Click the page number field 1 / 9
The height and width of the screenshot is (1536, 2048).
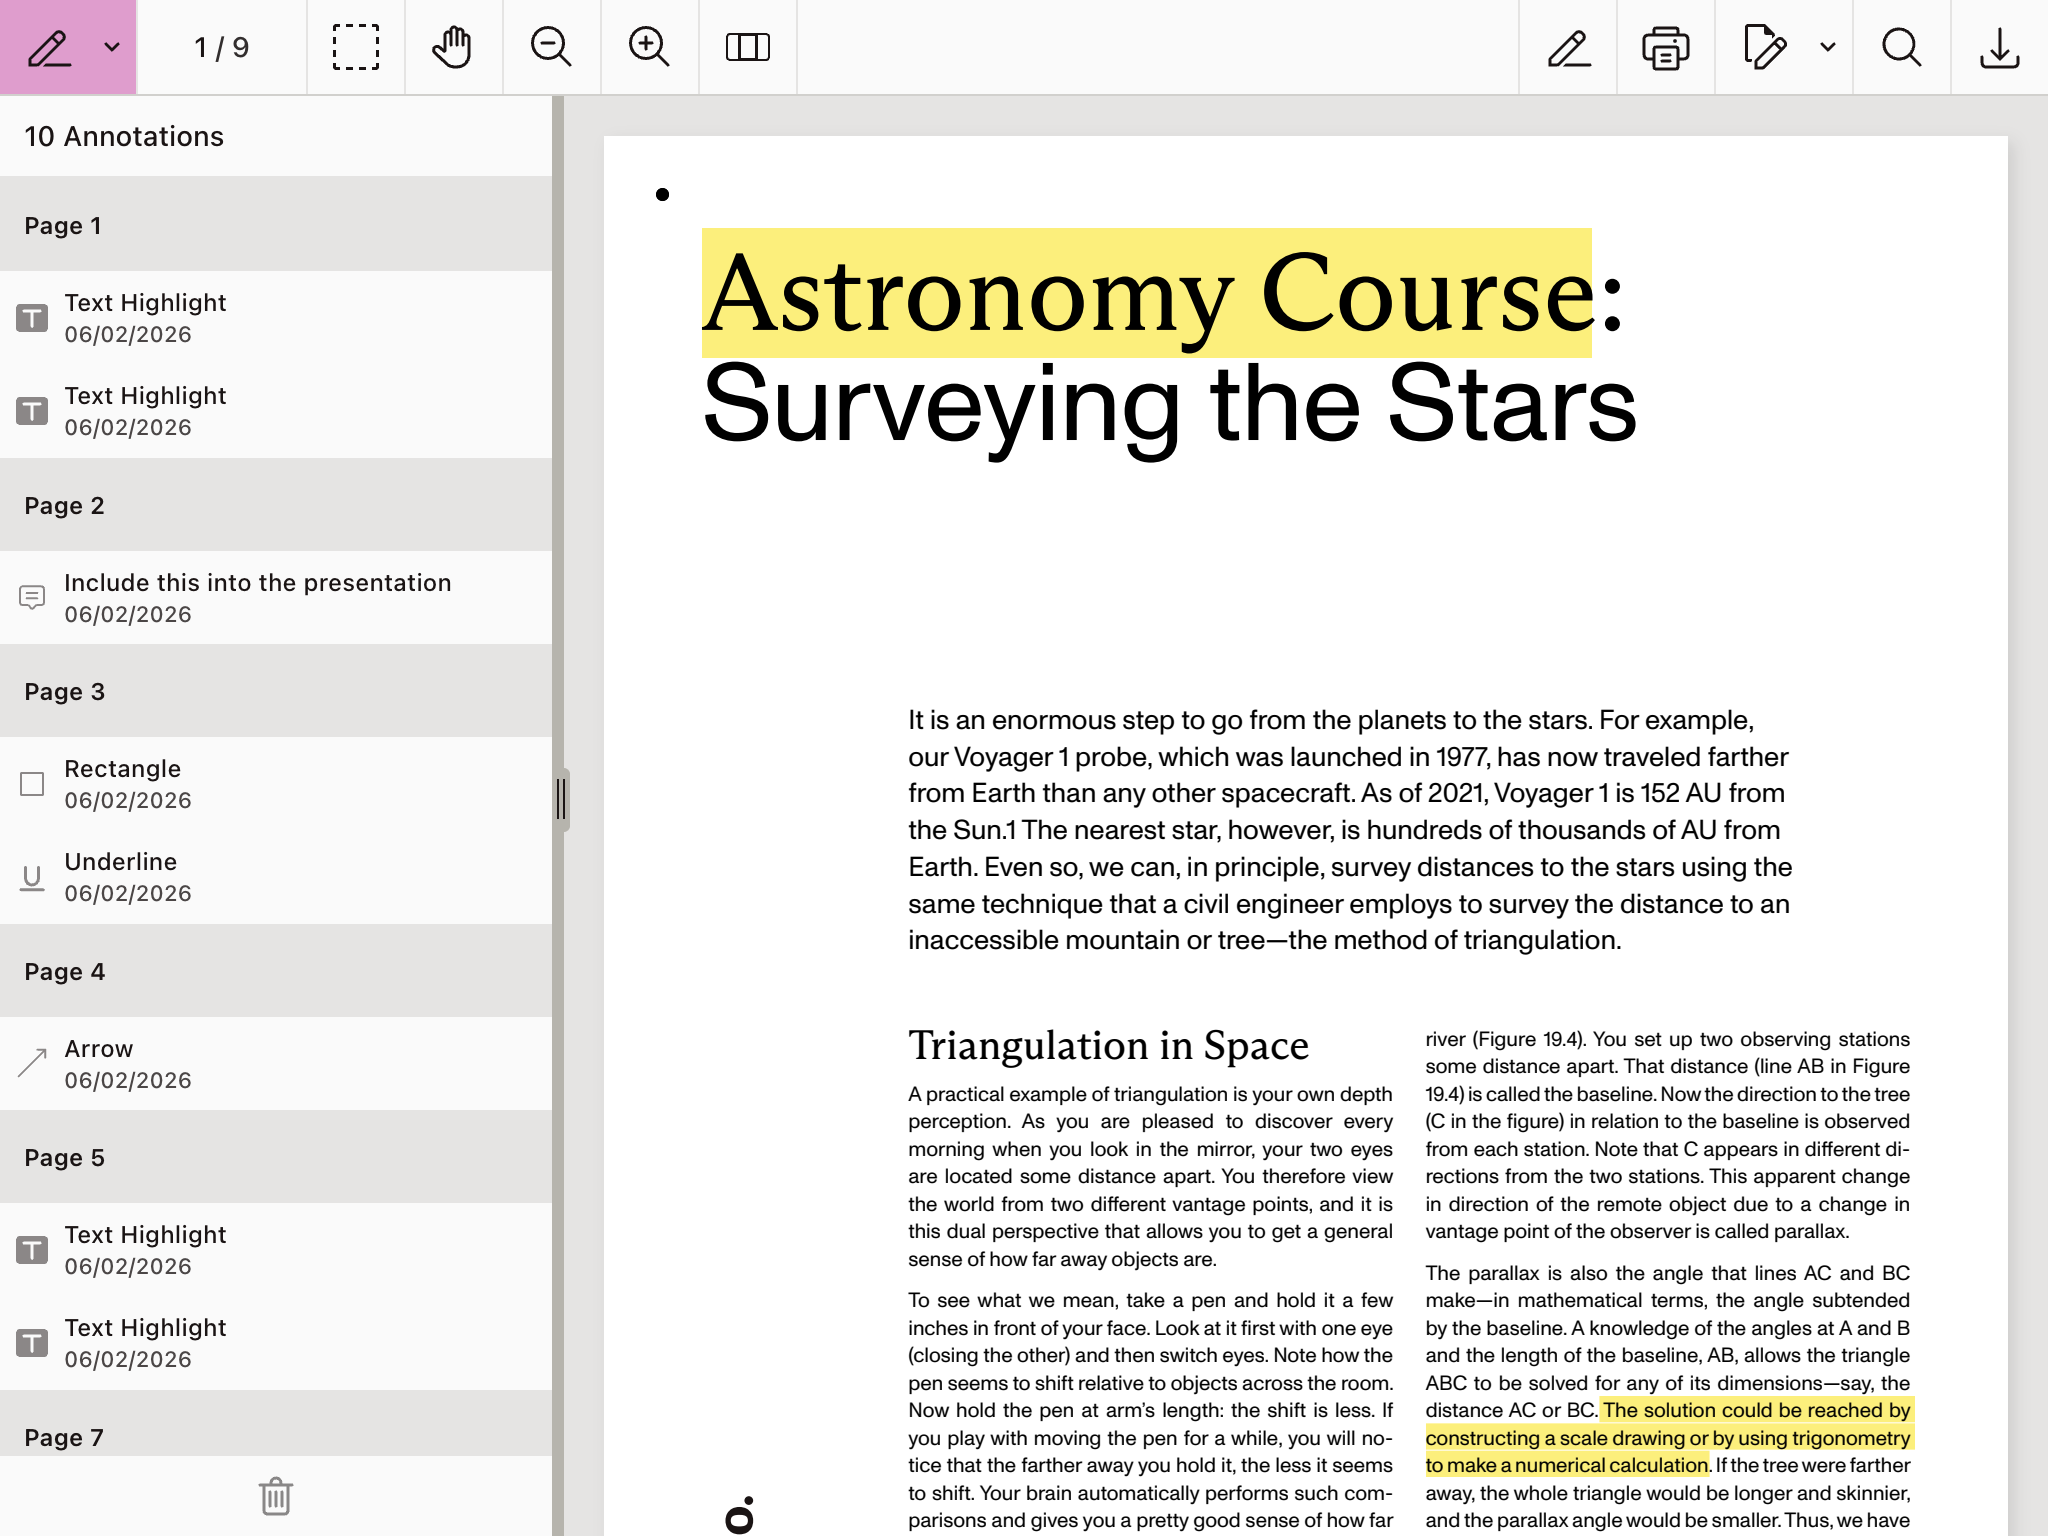click(x=221, y=47)
